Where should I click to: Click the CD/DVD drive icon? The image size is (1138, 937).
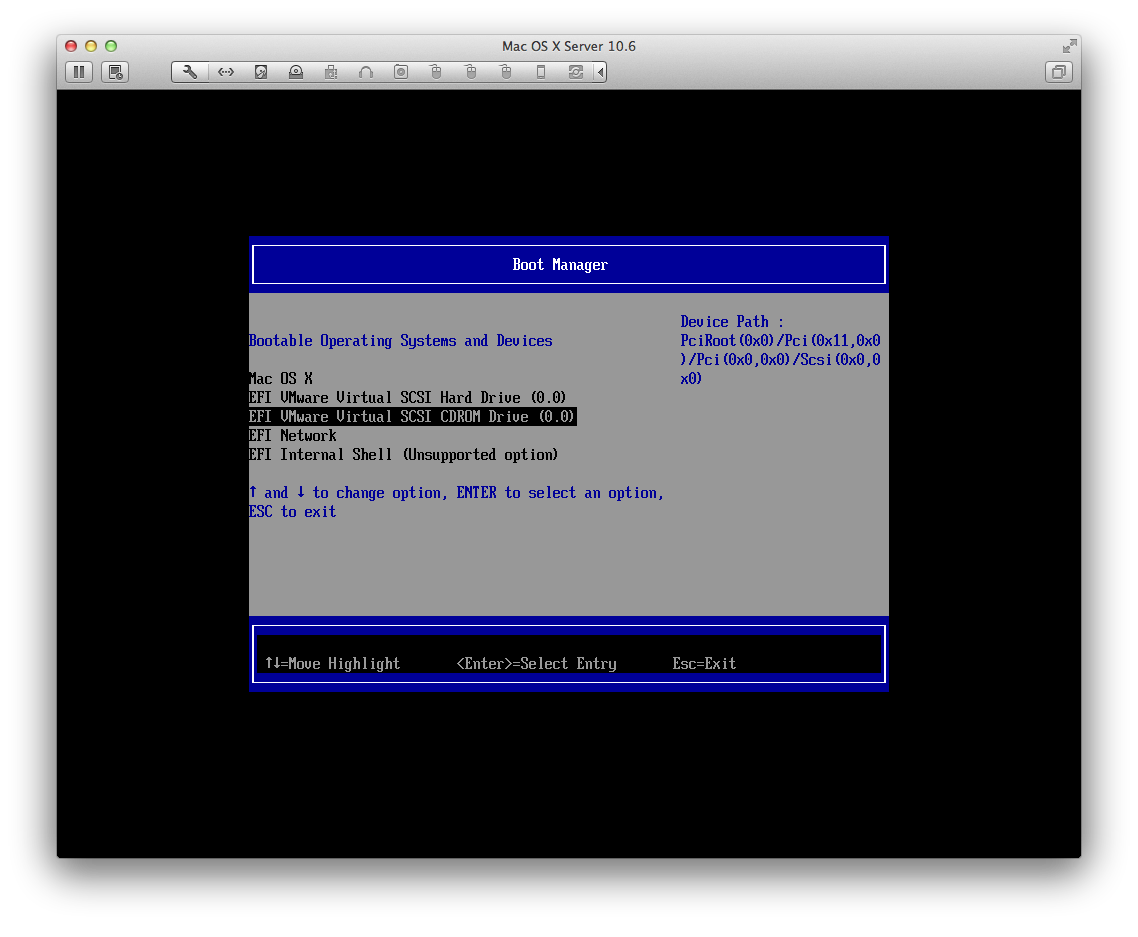pyautogui.click(x=296, y=72)
